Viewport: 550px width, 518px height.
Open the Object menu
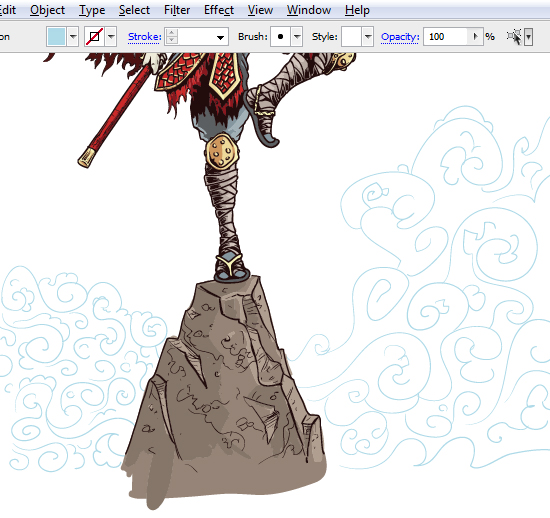(47, 10)
